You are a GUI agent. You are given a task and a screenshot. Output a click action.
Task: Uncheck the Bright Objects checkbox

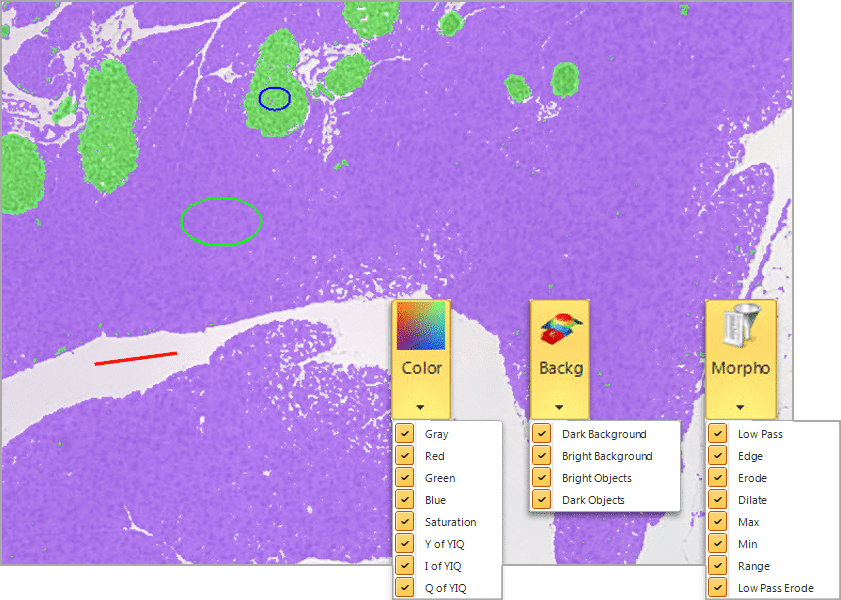(x=542, y=478)
